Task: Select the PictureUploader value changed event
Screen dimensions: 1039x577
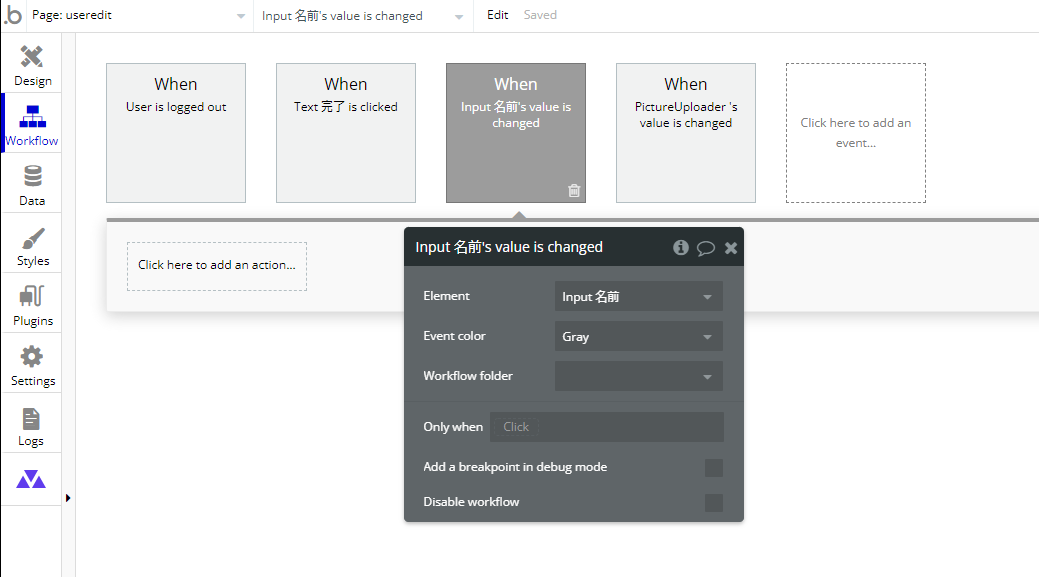Action: point(686,133)
